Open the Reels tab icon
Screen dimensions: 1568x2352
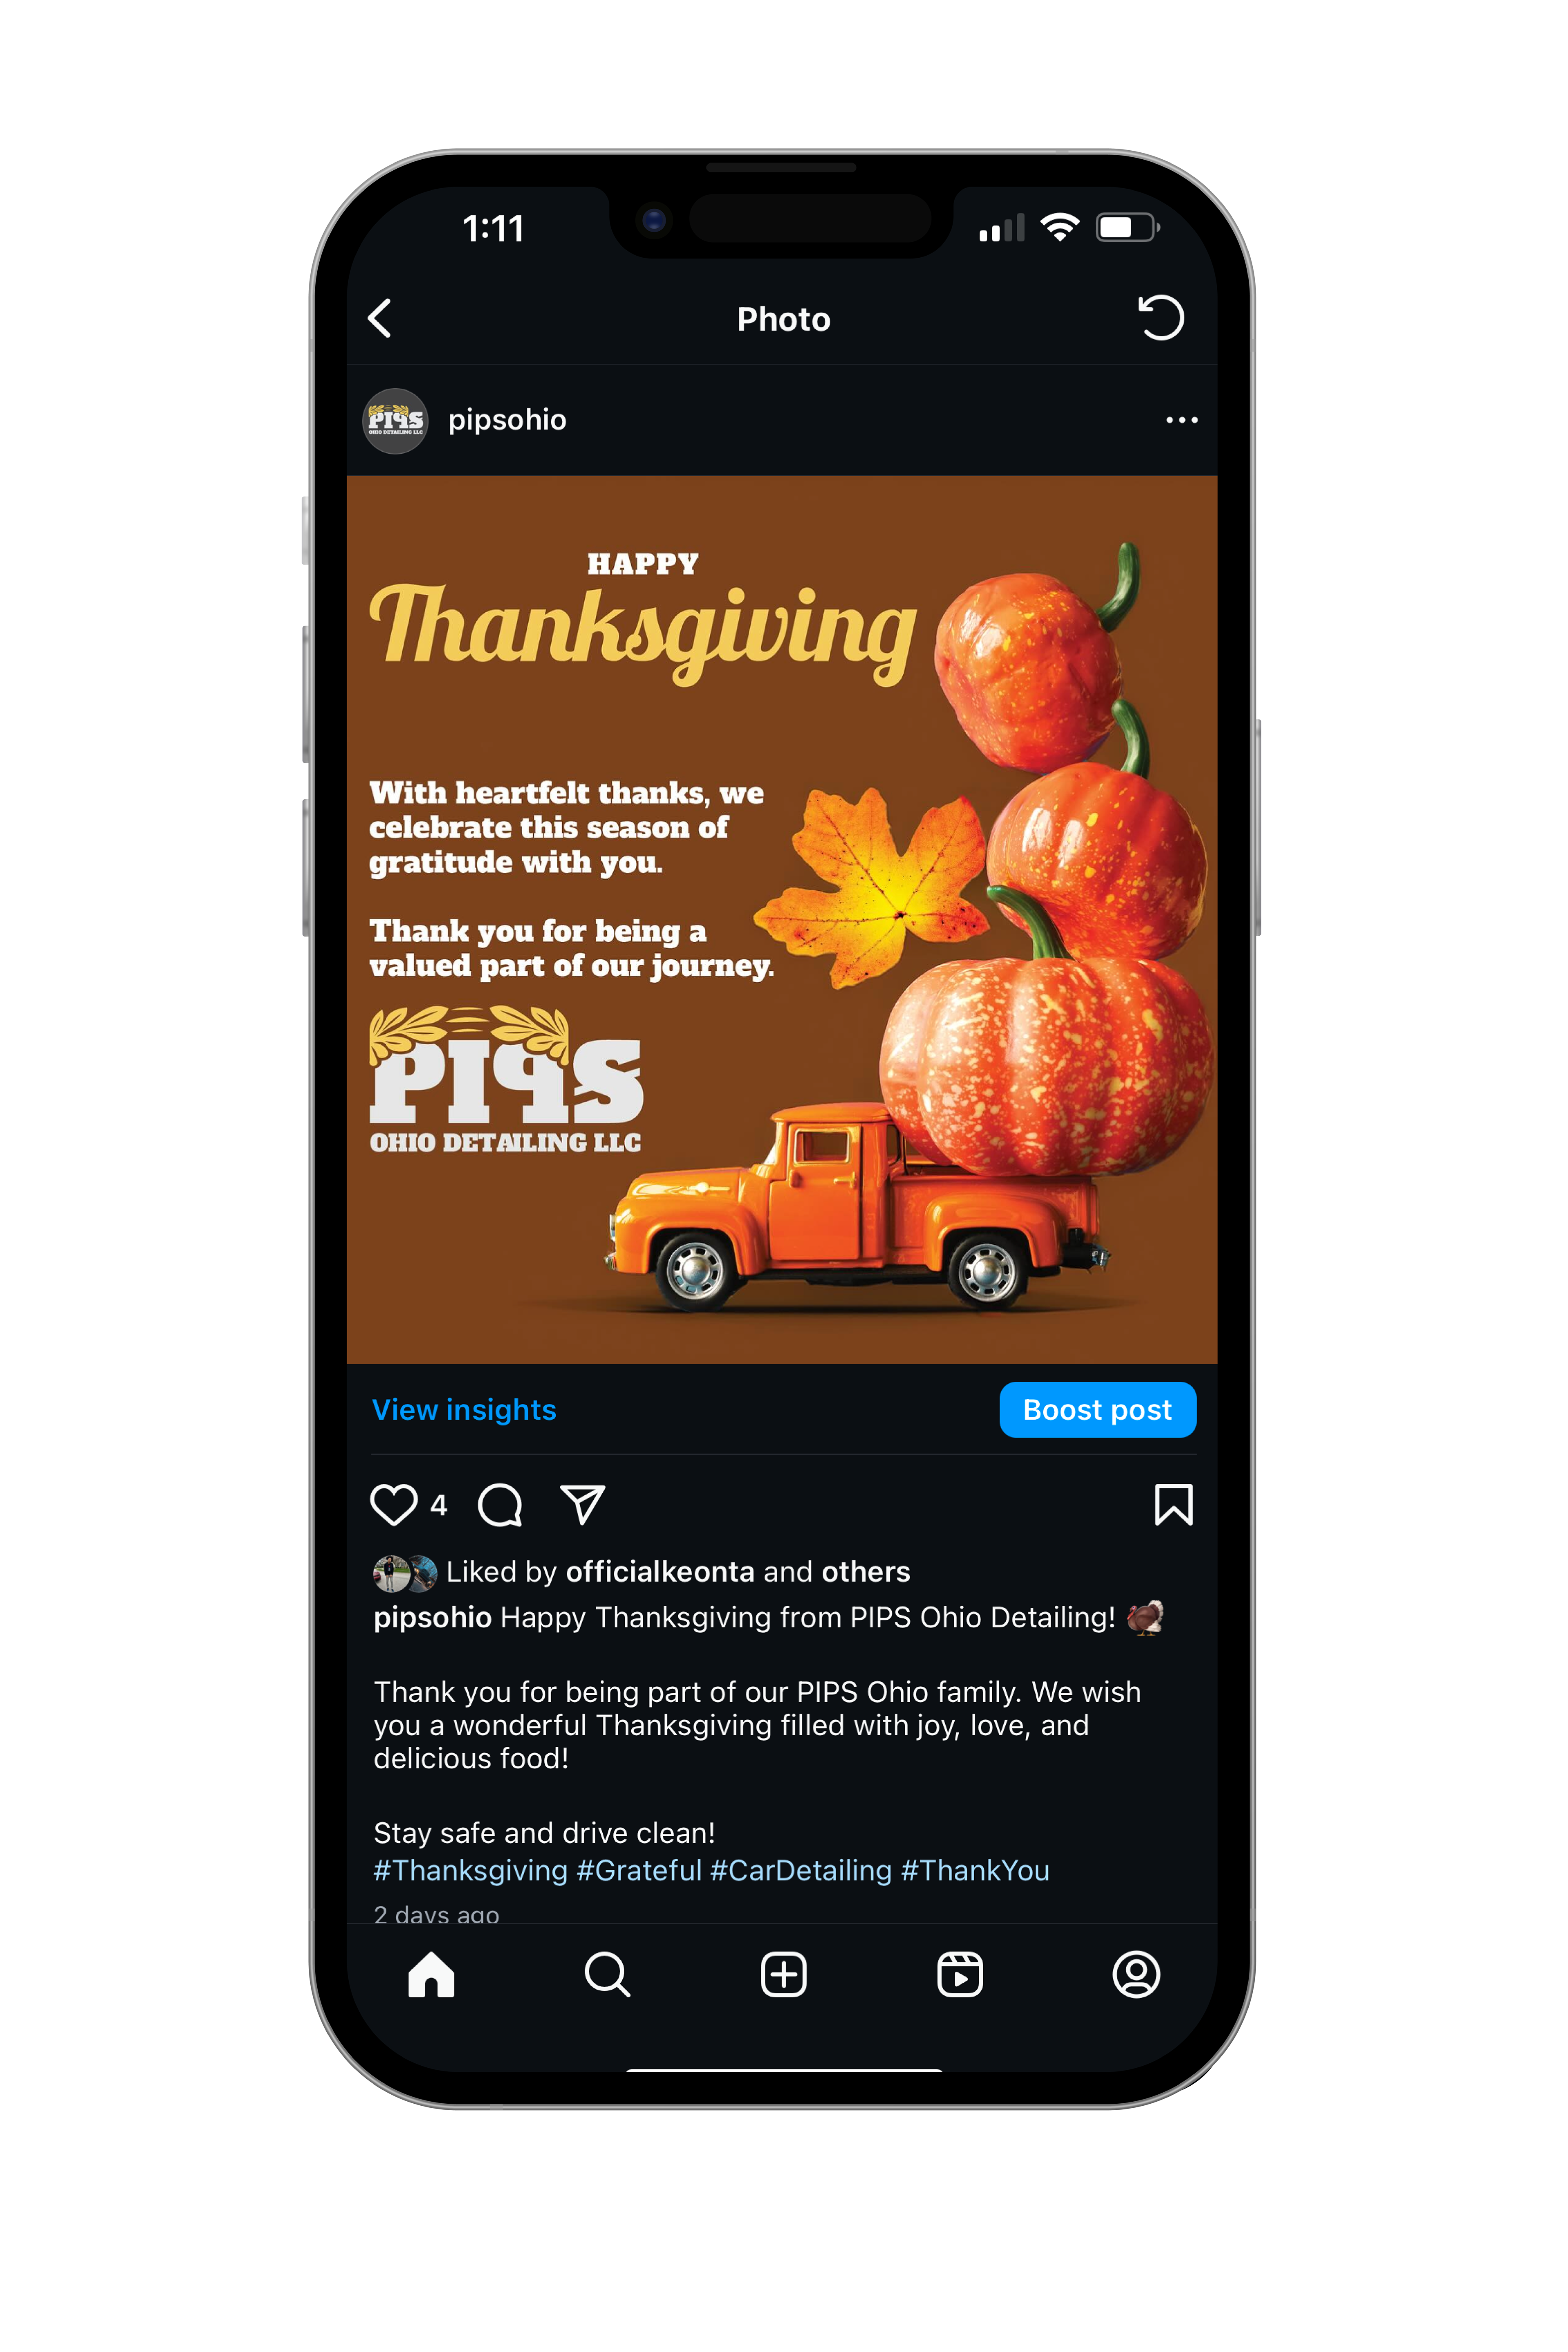point(960,1975)
